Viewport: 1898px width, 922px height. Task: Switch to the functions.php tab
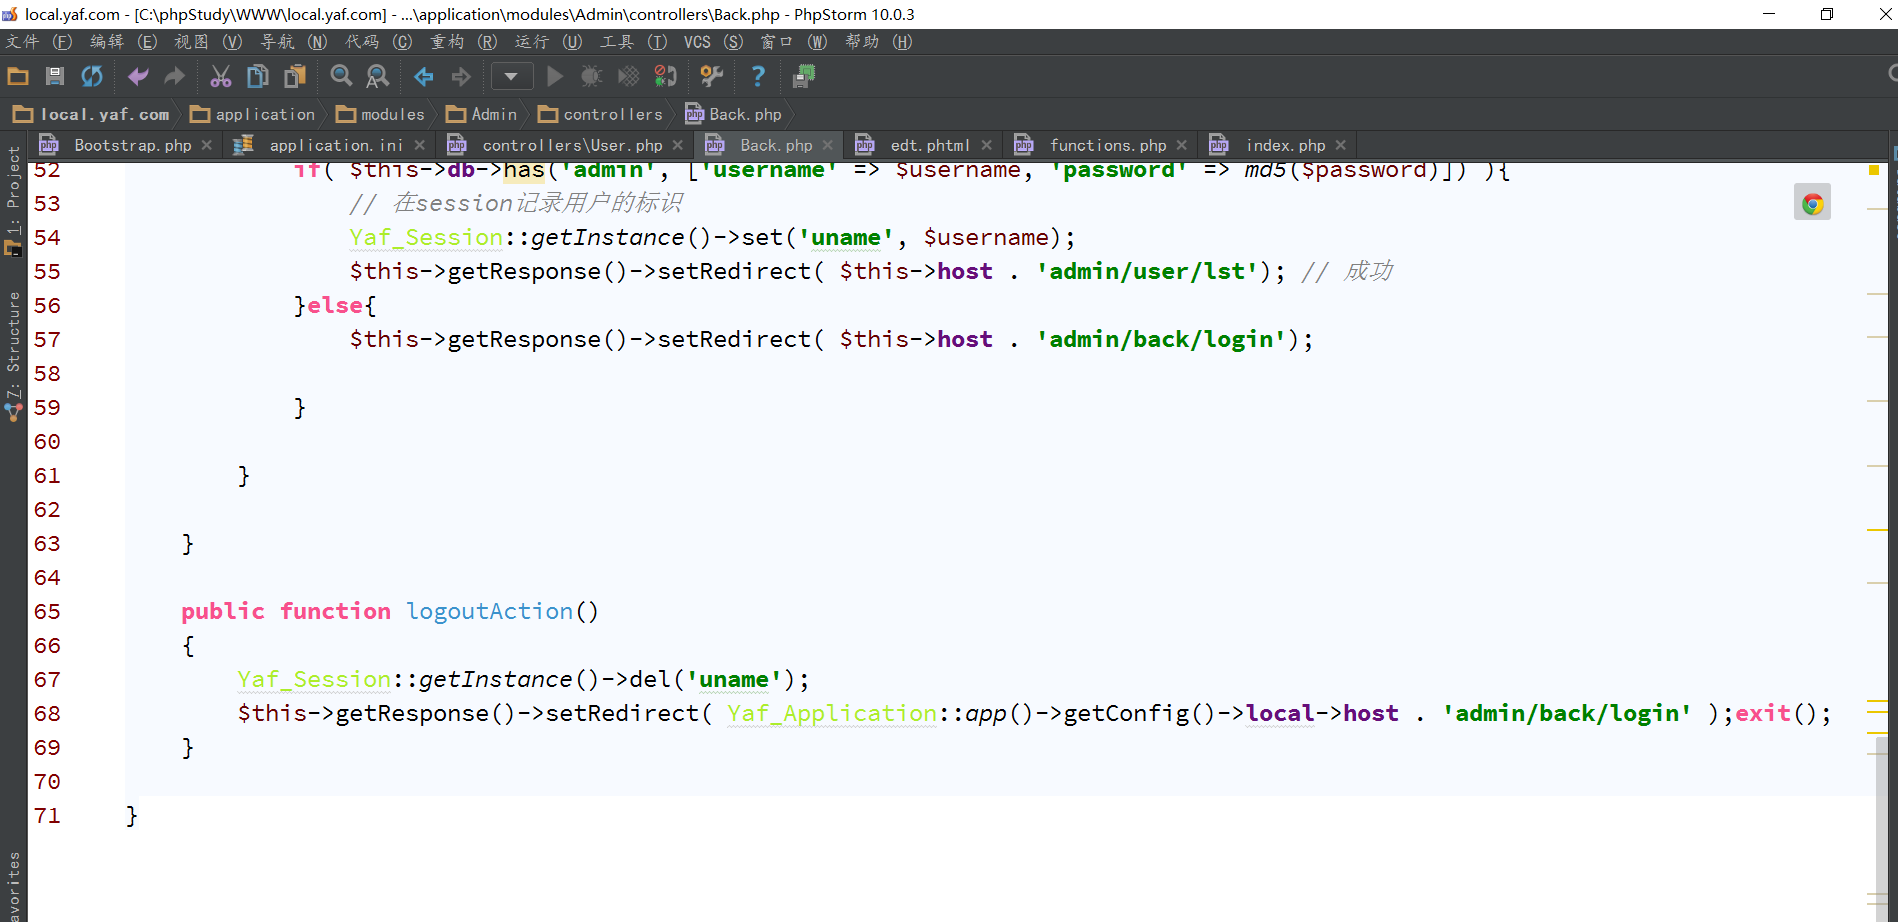click(1107, 145)
